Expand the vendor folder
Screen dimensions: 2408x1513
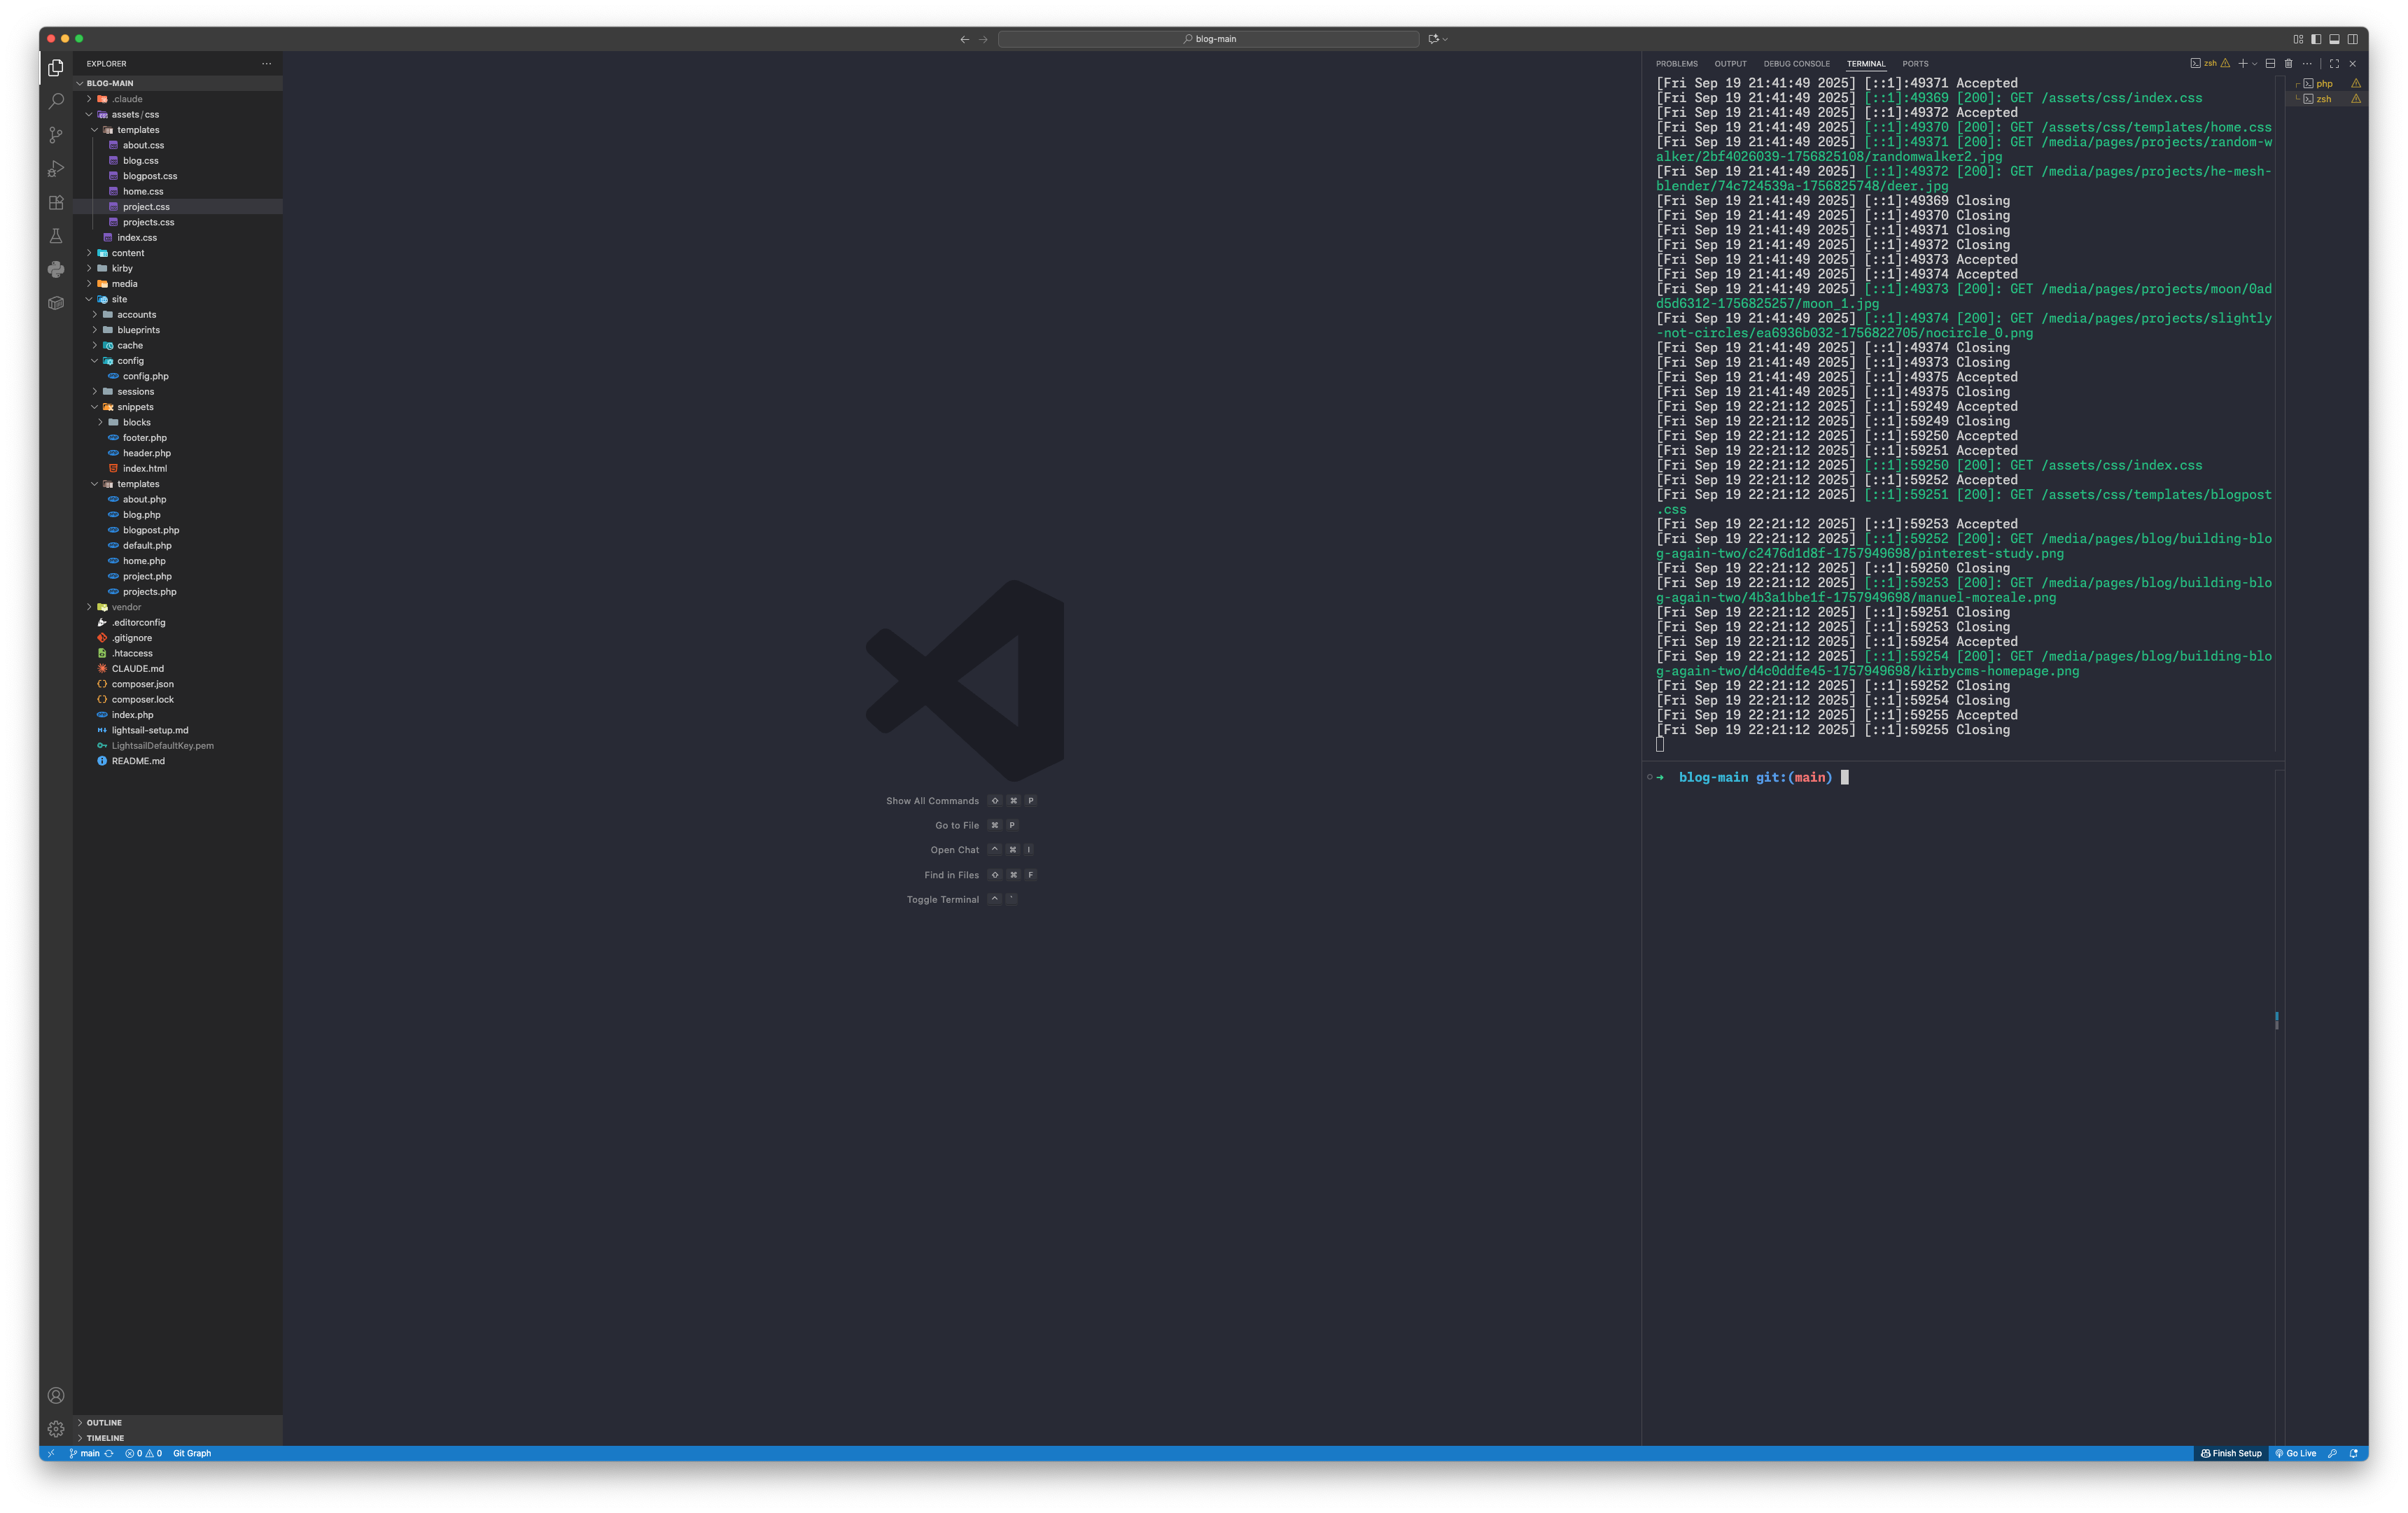125,607
